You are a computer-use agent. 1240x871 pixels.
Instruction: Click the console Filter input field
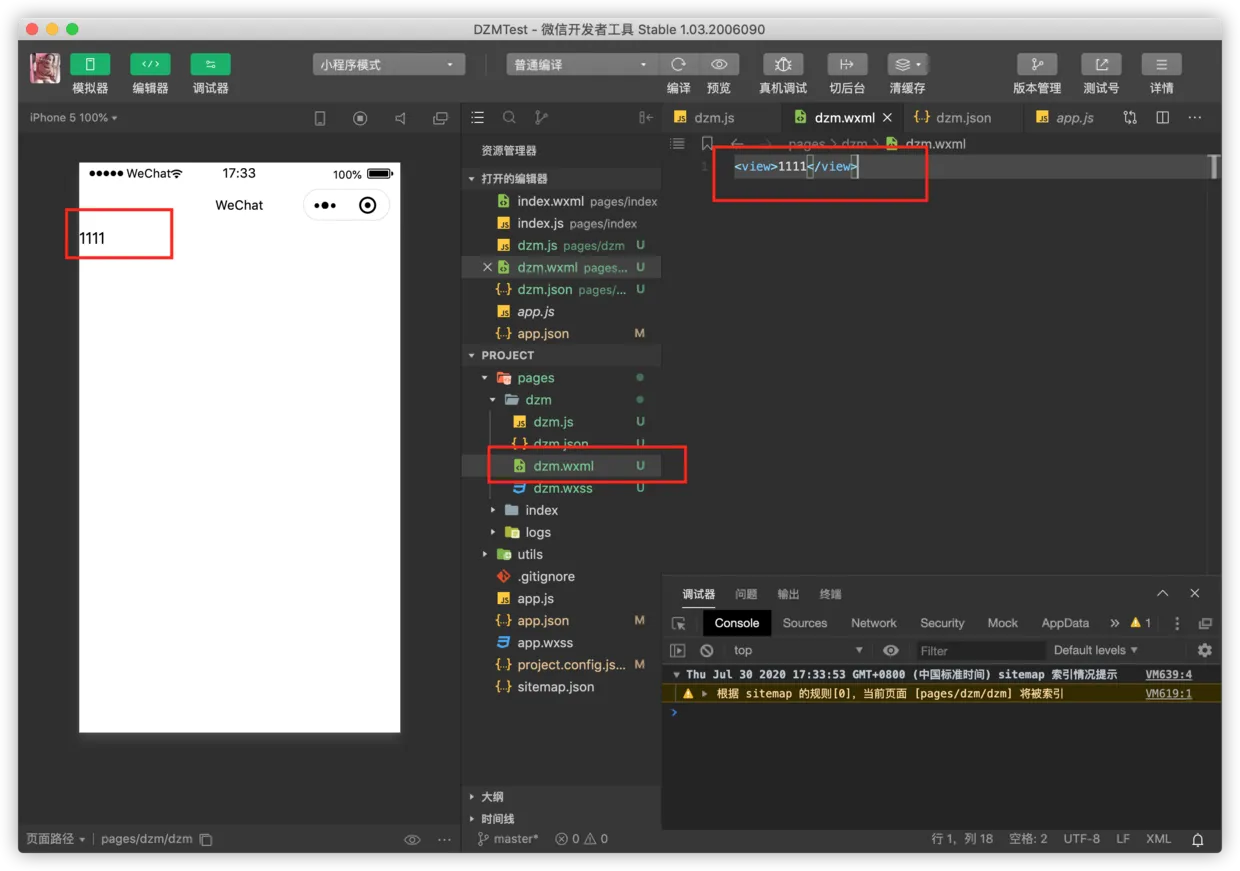(980, 650)
